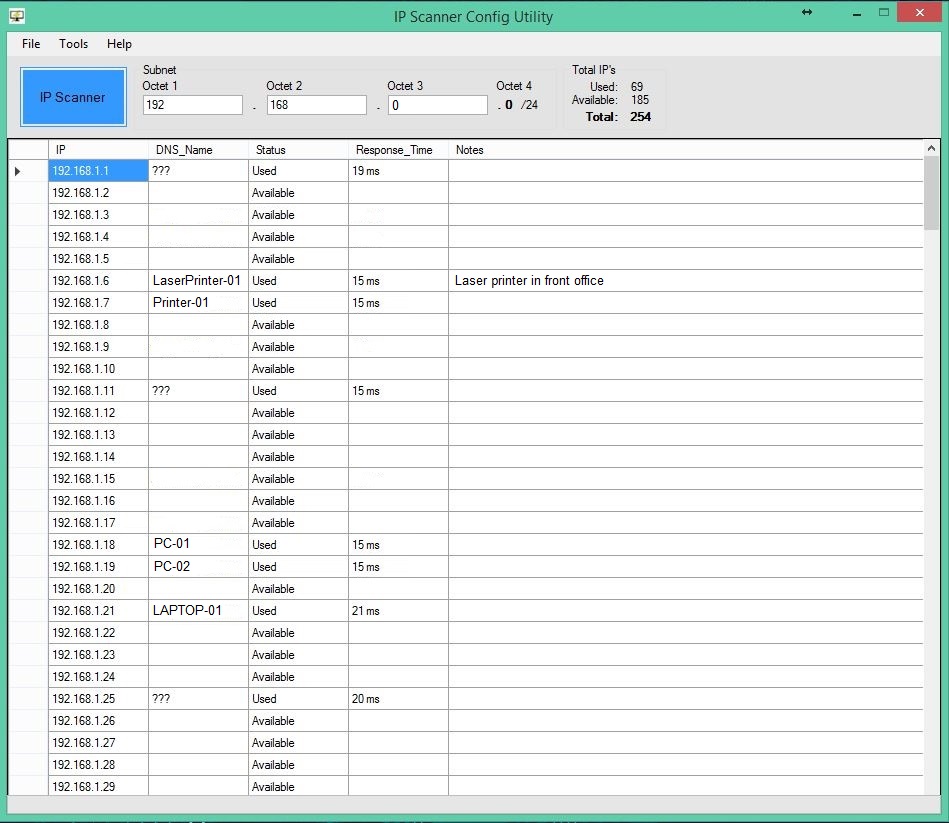Click the resize arrows icon in title bar
This screenshot has width=949, height=823.
(807, 13)
